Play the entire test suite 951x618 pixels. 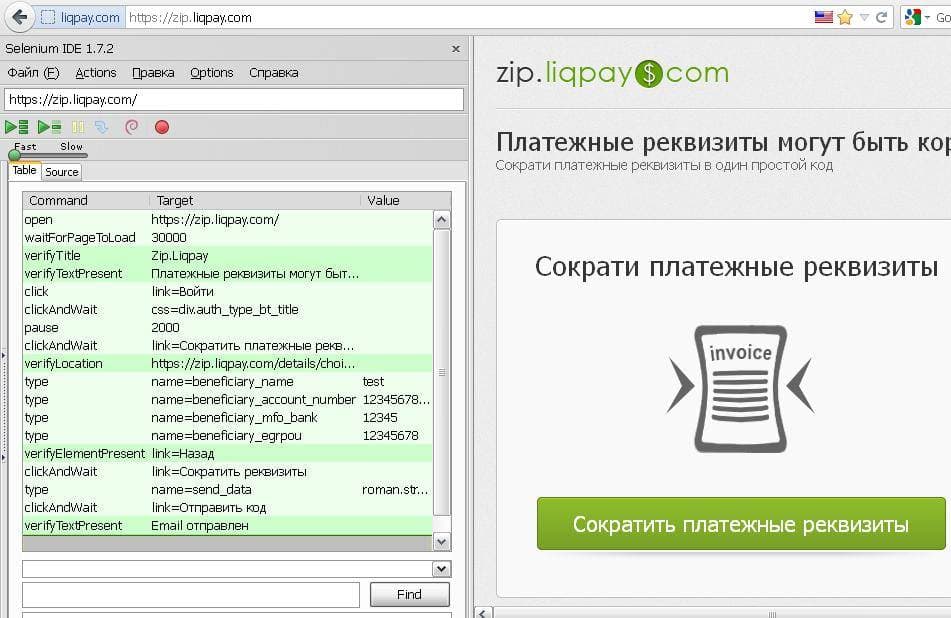click(x=16, y=127)
